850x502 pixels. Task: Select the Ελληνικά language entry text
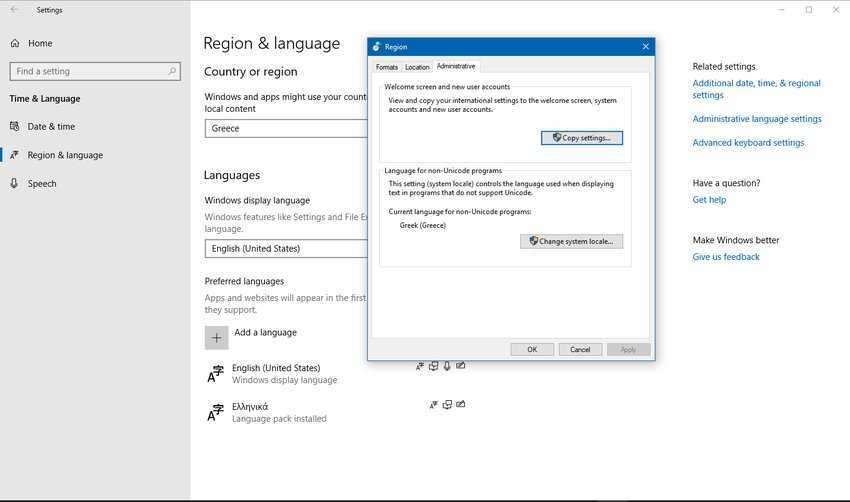click(x=250, y=407)
